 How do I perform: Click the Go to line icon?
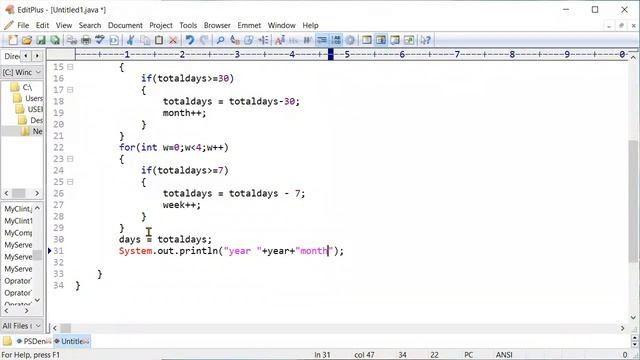click(x=263, y=40)
